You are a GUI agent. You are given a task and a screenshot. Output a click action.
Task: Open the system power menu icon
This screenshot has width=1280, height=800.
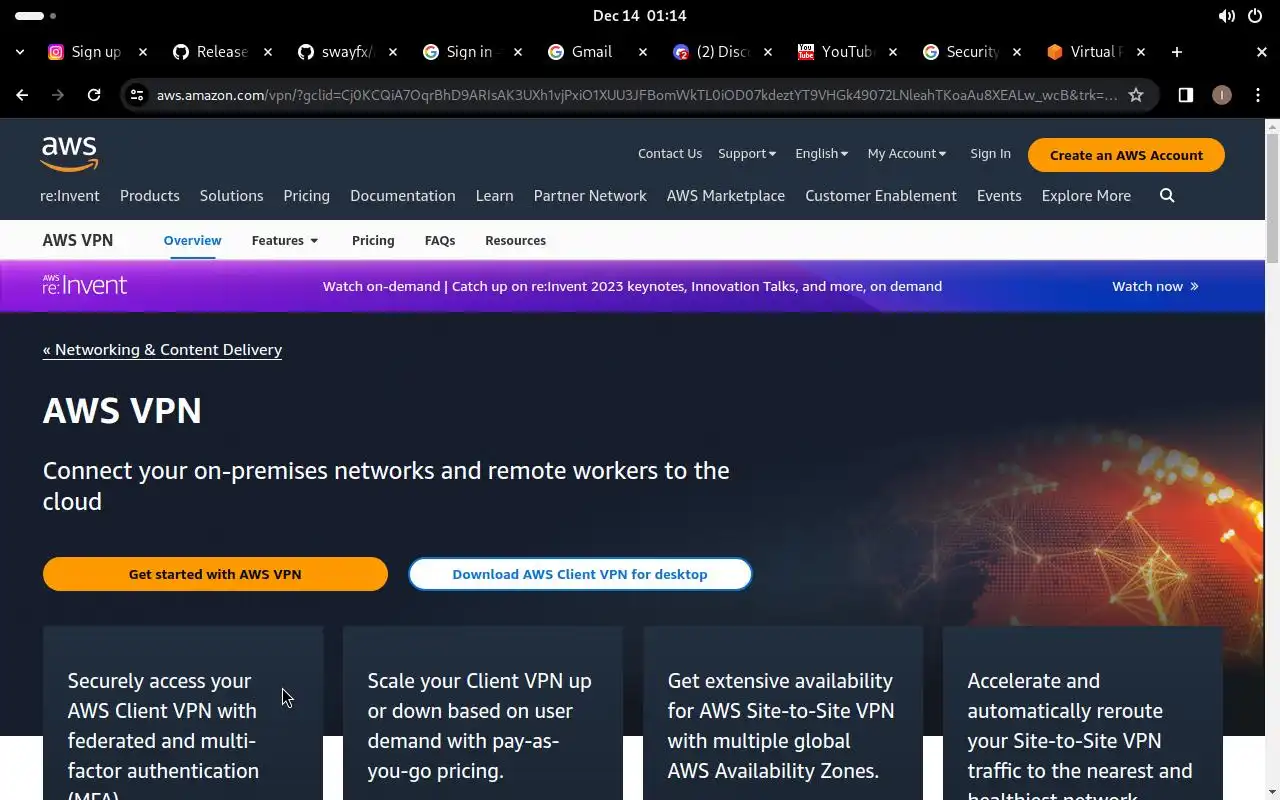click(1255, 16)
